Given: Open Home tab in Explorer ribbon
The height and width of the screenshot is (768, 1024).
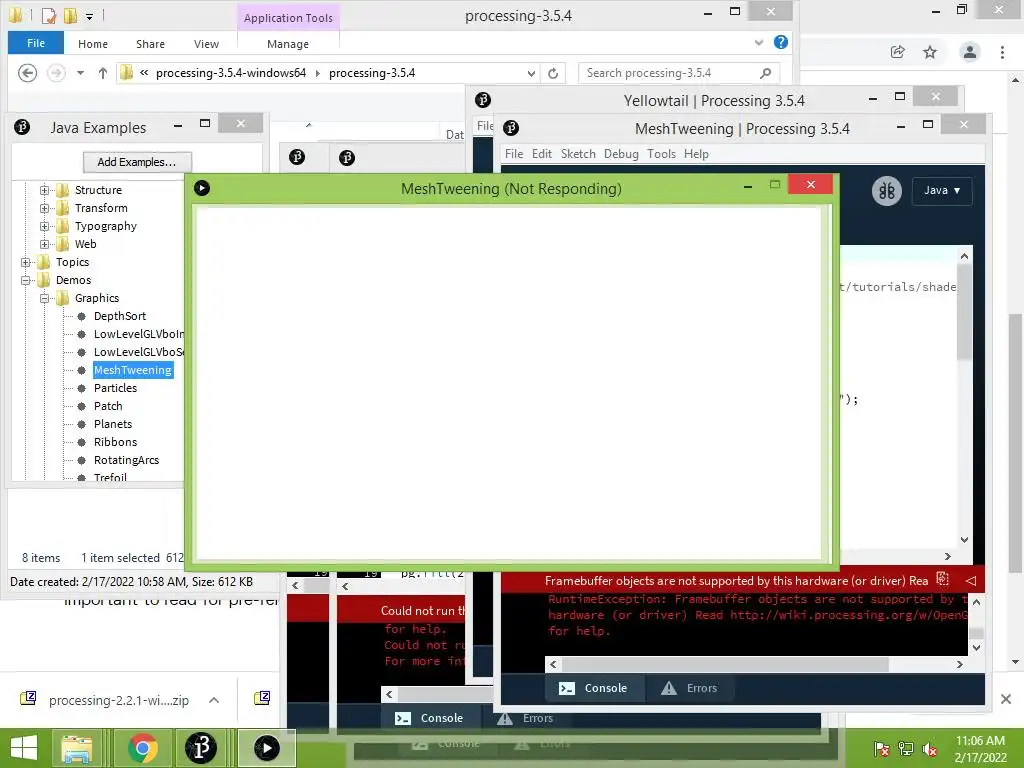Looking at the screenshot, I should tap(93, 44).
